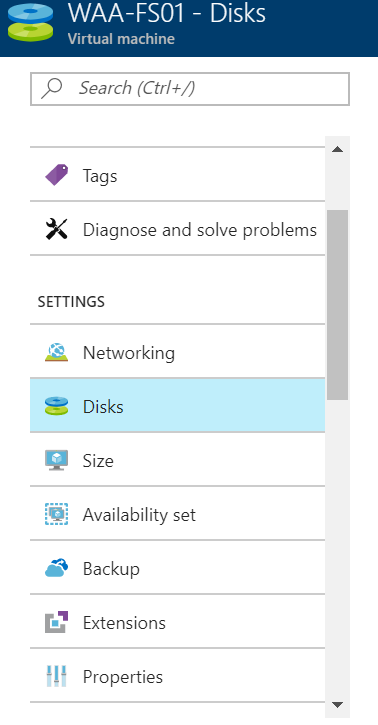
Task: Click the Extensions puzzle icon
Action: 56,622
